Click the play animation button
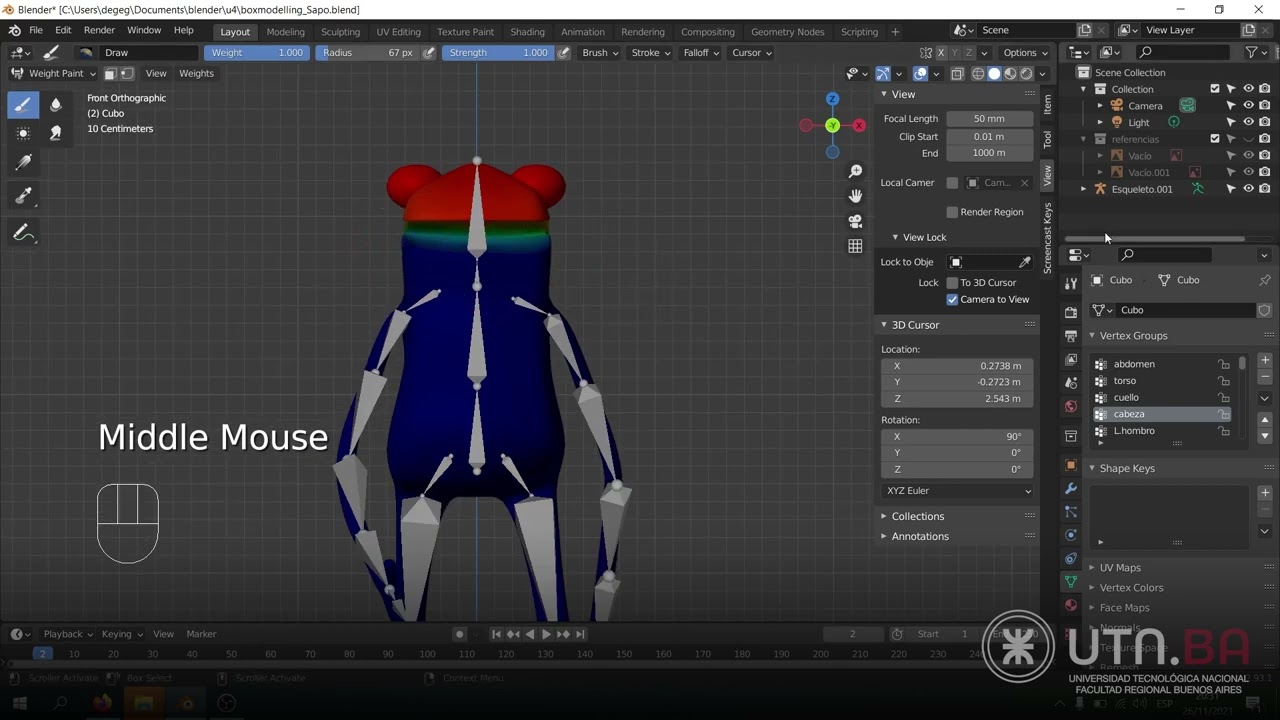 (x=546, y=634)
